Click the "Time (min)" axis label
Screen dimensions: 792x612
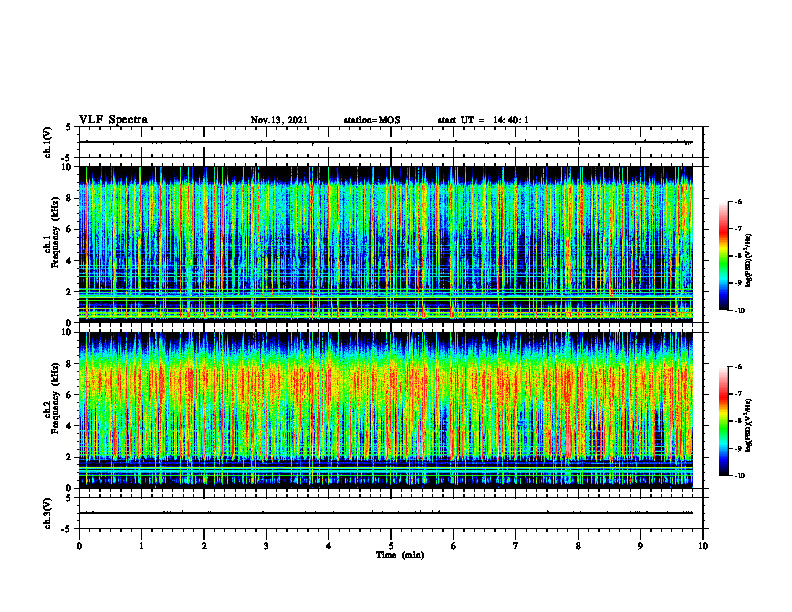tap(400, 555)
